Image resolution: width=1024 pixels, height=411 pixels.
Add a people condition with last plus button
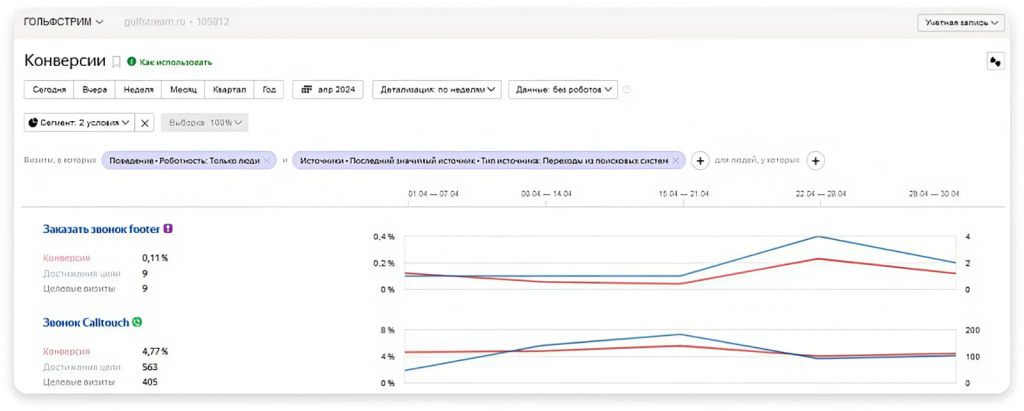(x=815, y=160)
